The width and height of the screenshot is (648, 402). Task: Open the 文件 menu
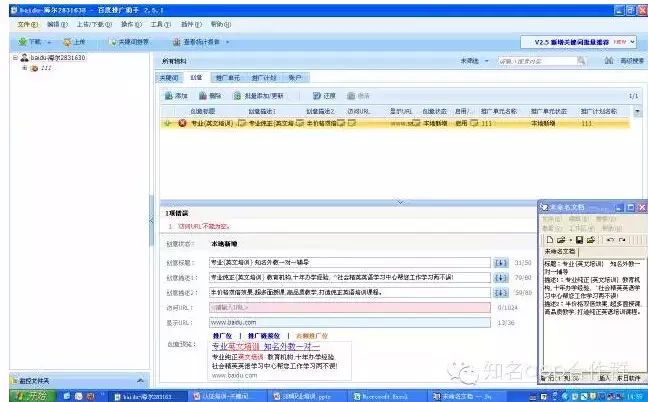click(x=27, y=24)
